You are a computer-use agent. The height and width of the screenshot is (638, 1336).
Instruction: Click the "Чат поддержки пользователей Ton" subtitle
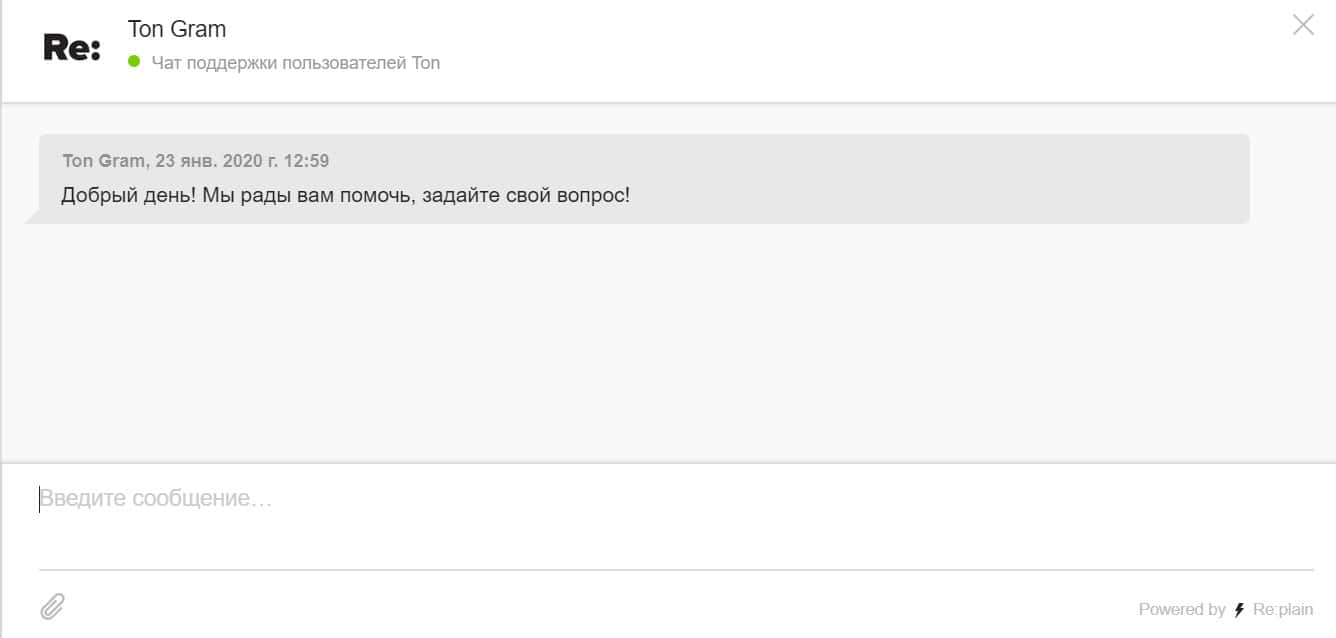pyautogui.click(x=295, y=63)
